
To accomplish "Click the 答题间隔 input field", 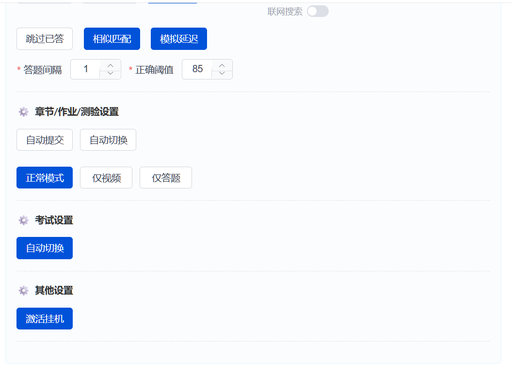I will (x=86, y=69).
